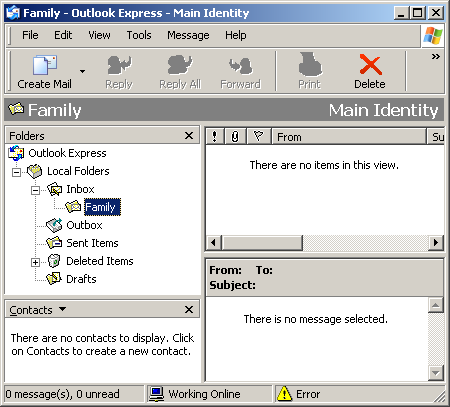Image resolution: width=450 pixels, height=407 pixels.
Task: Close the Folders pane
Action: [x=189, y=135]
